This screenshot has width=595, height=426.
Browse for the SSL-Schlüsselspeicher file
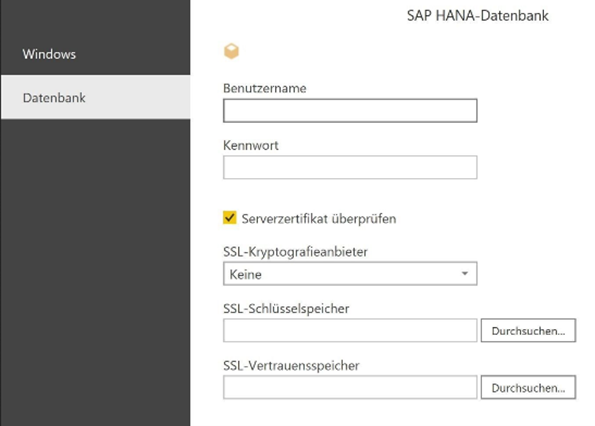tap(528, 330)
